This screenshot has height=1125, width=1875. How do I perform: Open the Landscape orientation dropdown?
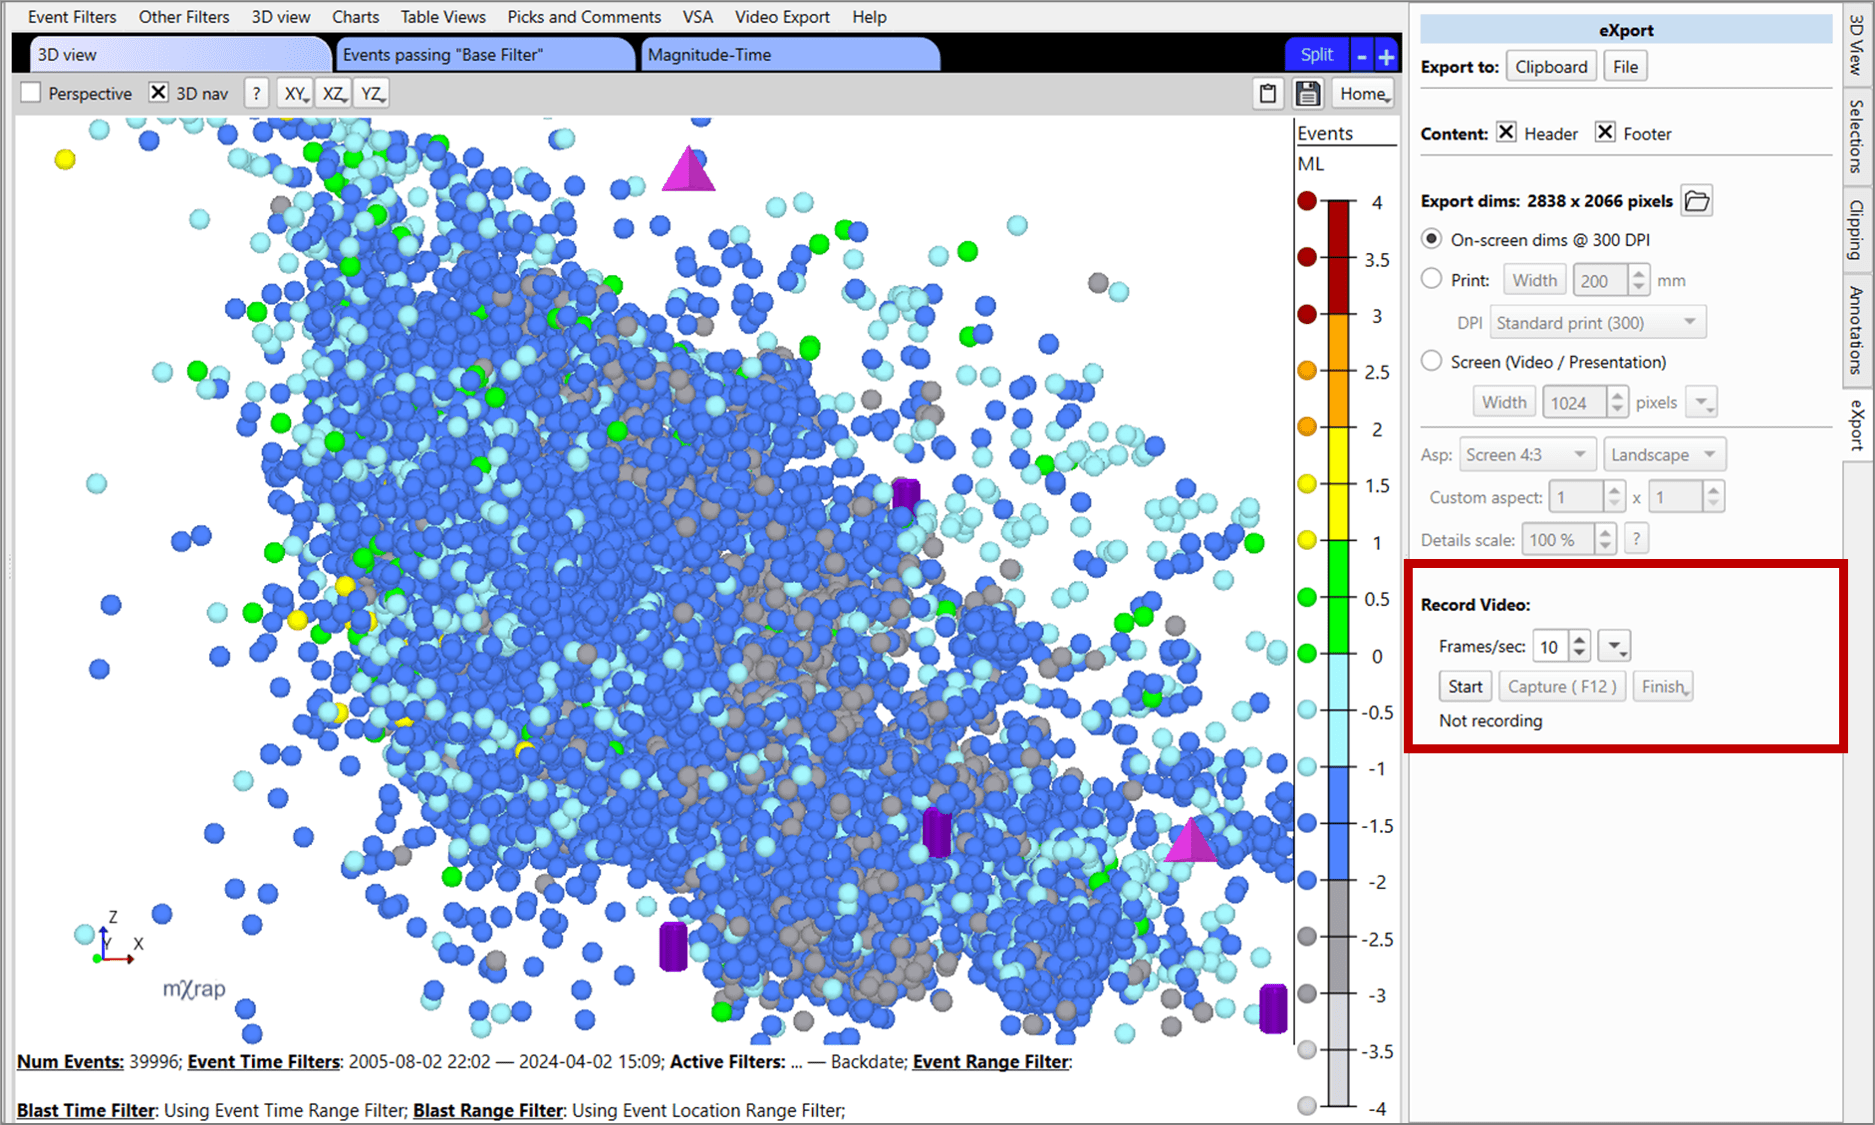pyautogui.click(x=1663, y=455)
